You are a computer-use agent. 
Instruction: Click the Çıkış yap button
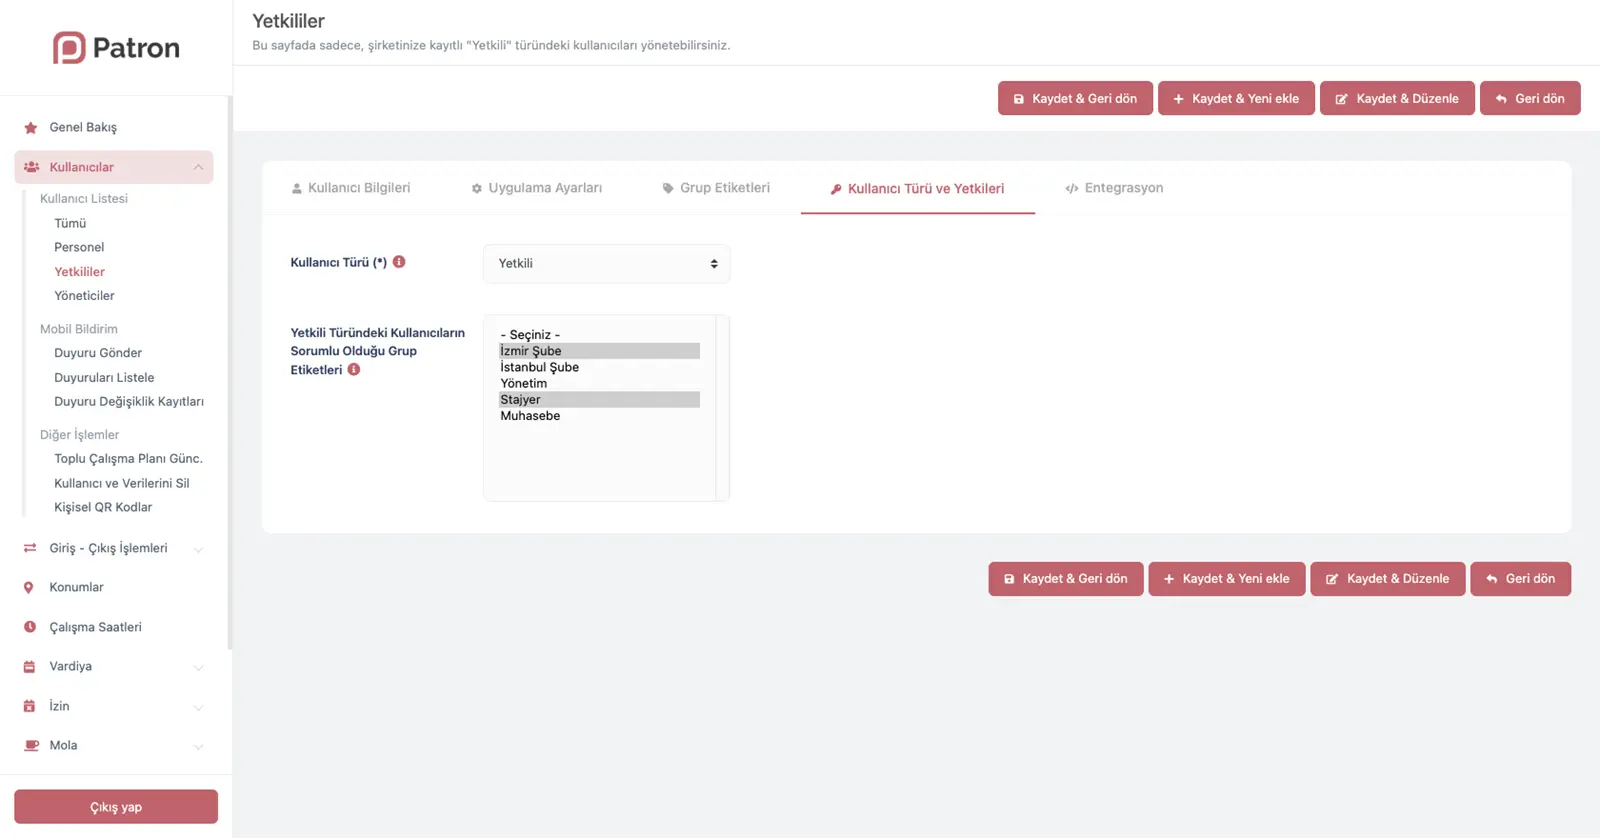[116, 807]
